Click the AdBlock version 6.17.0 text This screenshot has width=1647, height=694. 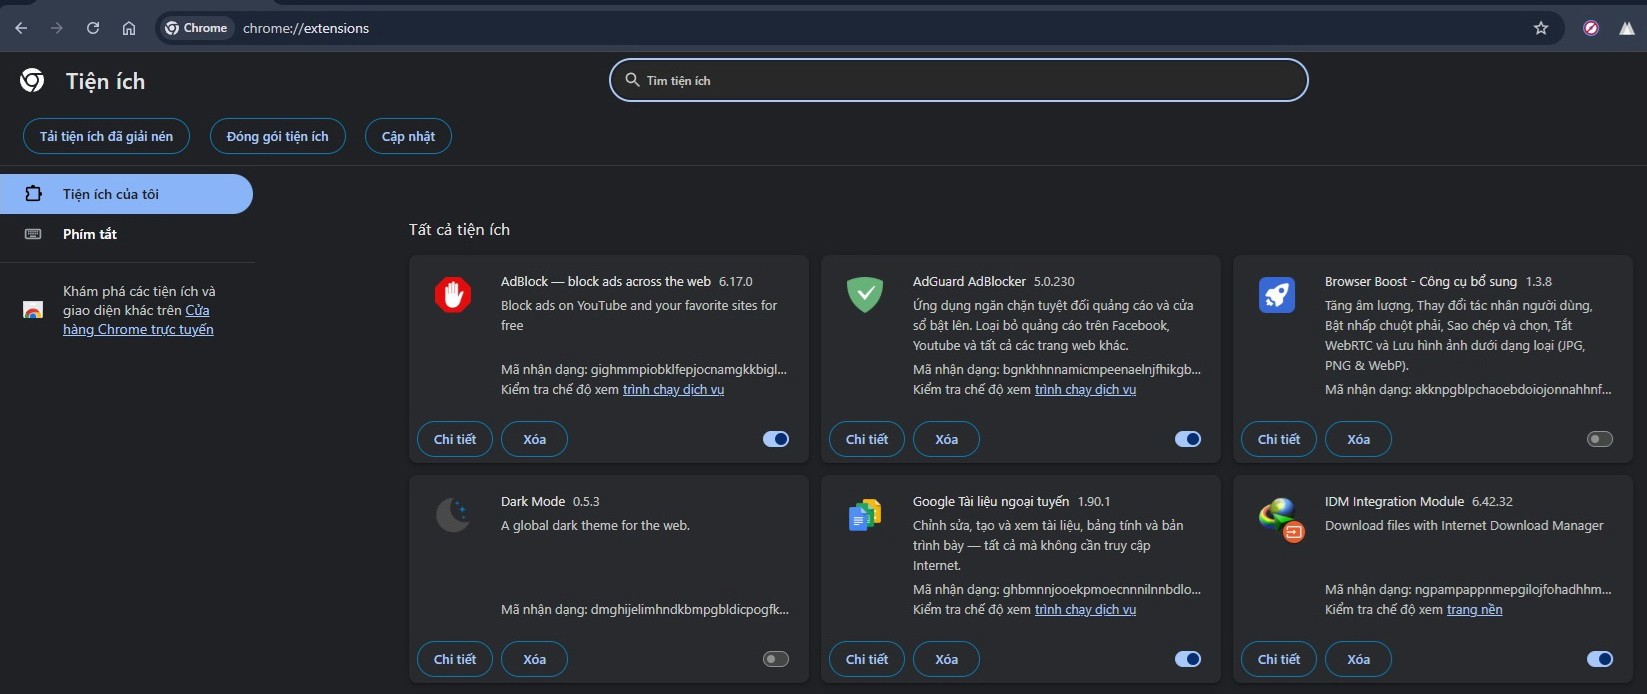tap(735, 281)
